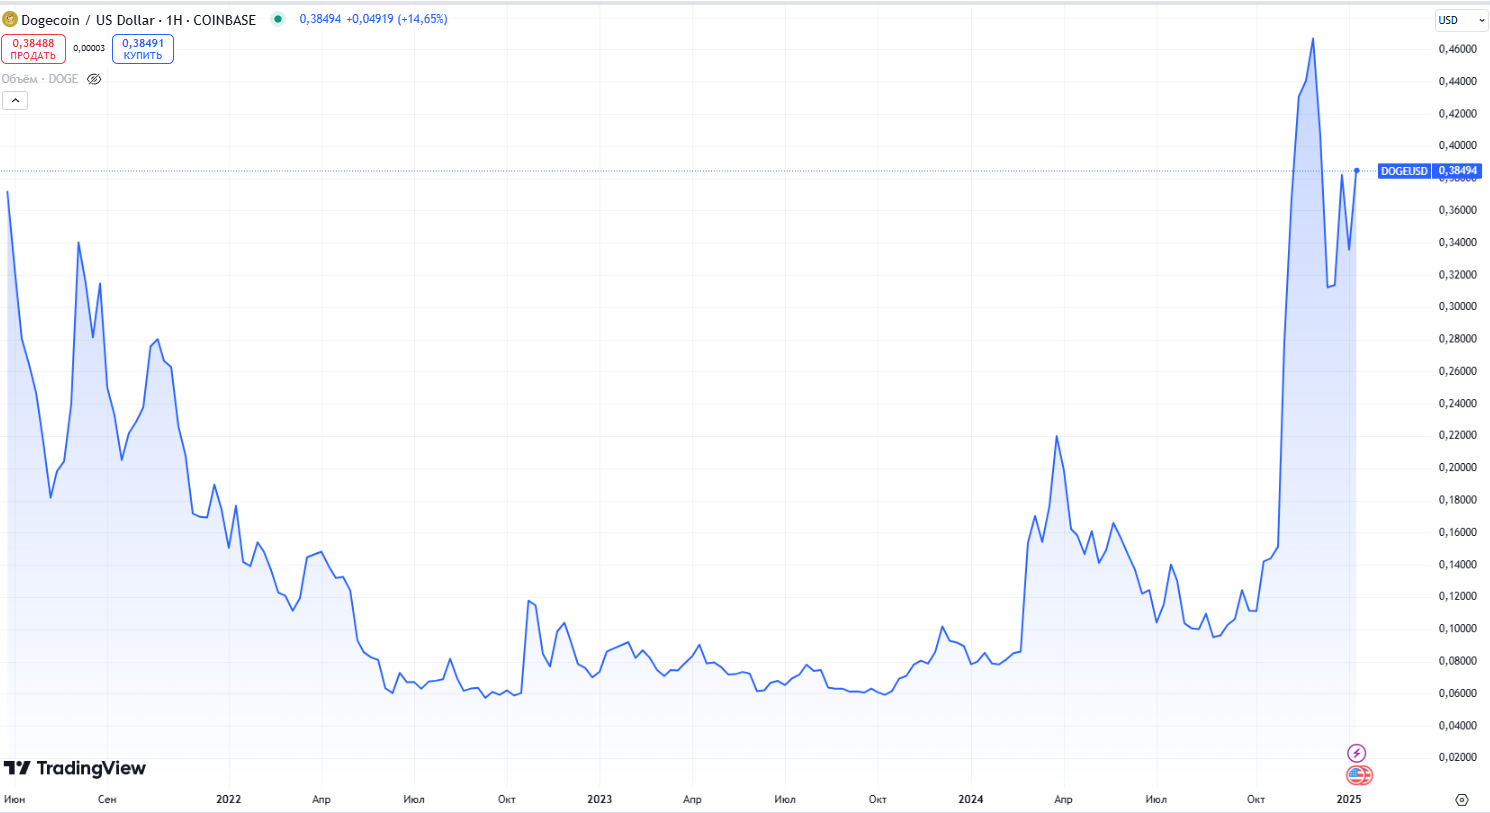Click the 2022 label on time axis
This screenshot has height=813, width=1490.
pos(229,799)
